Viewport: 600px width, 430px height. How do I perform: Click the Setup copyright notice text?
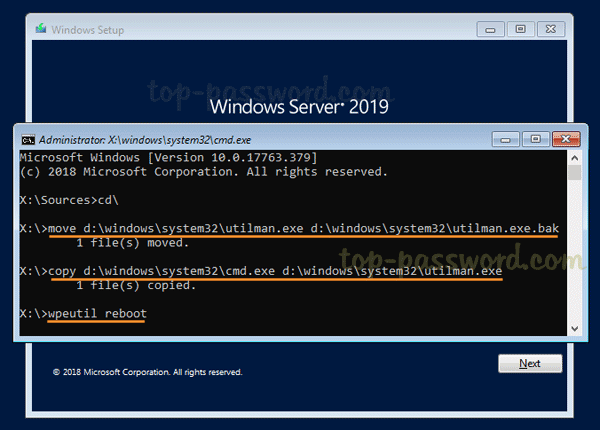147,372
